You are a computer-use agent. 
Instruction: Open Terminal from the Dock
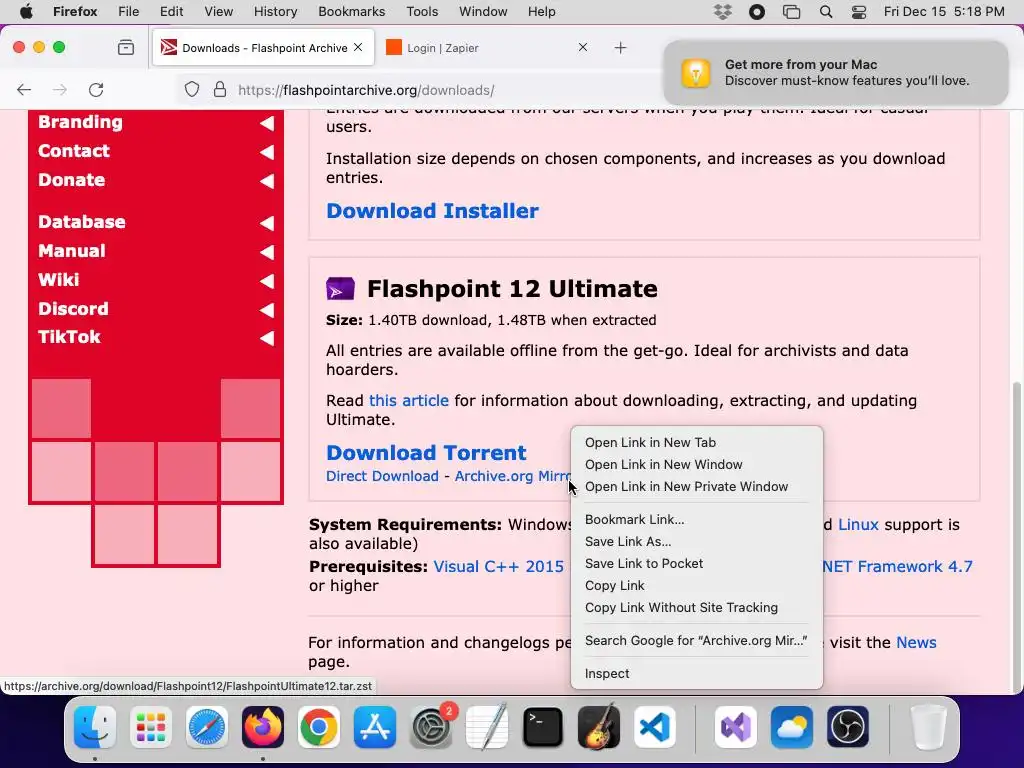[x=543, y=726]
